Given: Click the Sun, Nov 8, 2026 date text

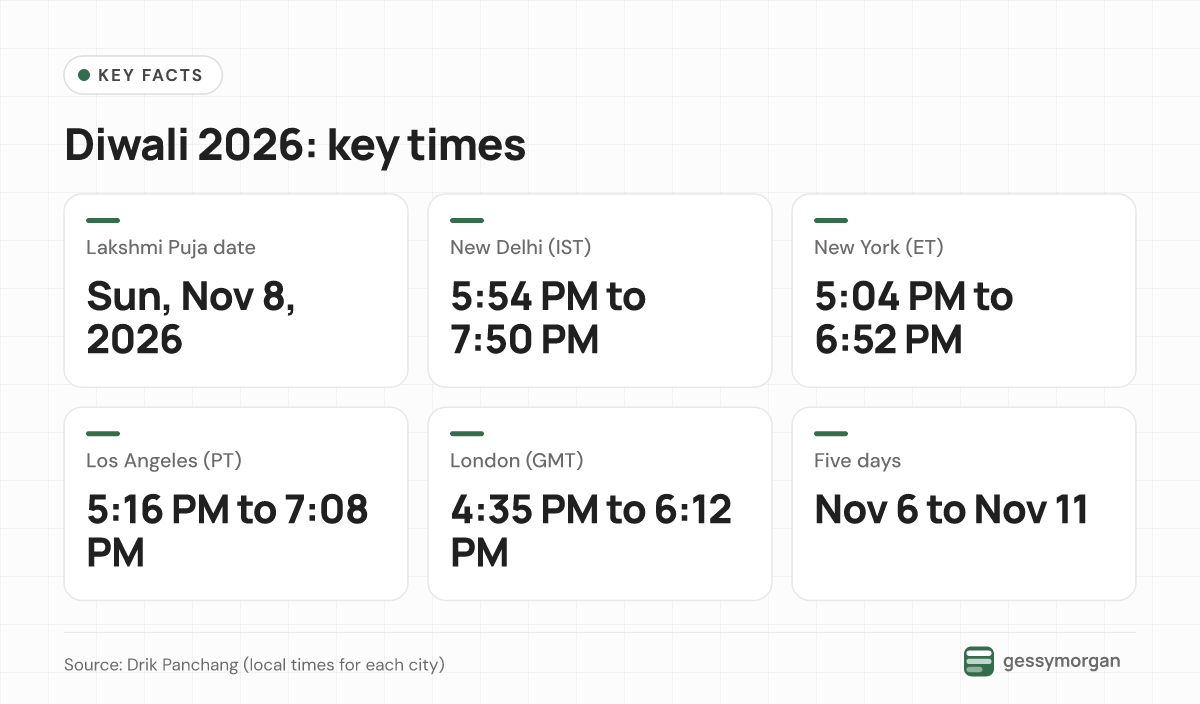Looking at the screenshot, I should pyautogui.click(x=191, y=318).
